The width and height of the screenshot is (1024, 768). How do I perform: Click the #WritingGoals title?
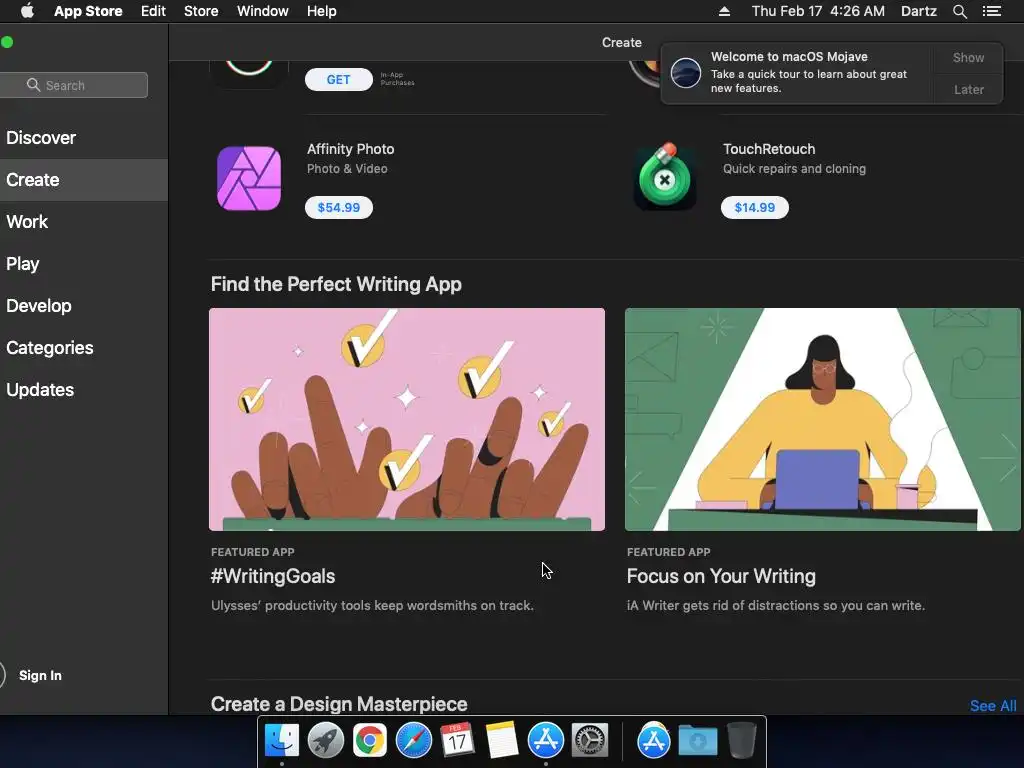(273, 576)
